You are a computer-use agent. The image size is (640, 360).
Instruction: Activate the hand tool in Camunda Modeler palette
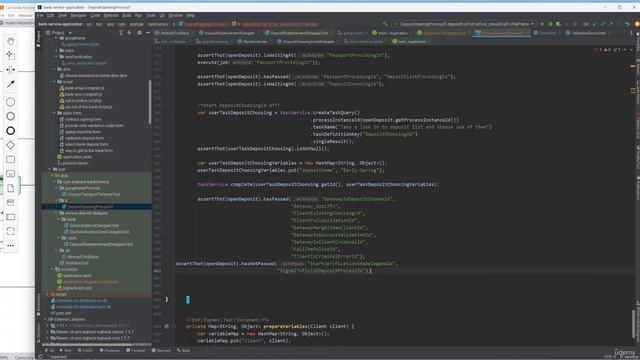click(x=11, y=41)
